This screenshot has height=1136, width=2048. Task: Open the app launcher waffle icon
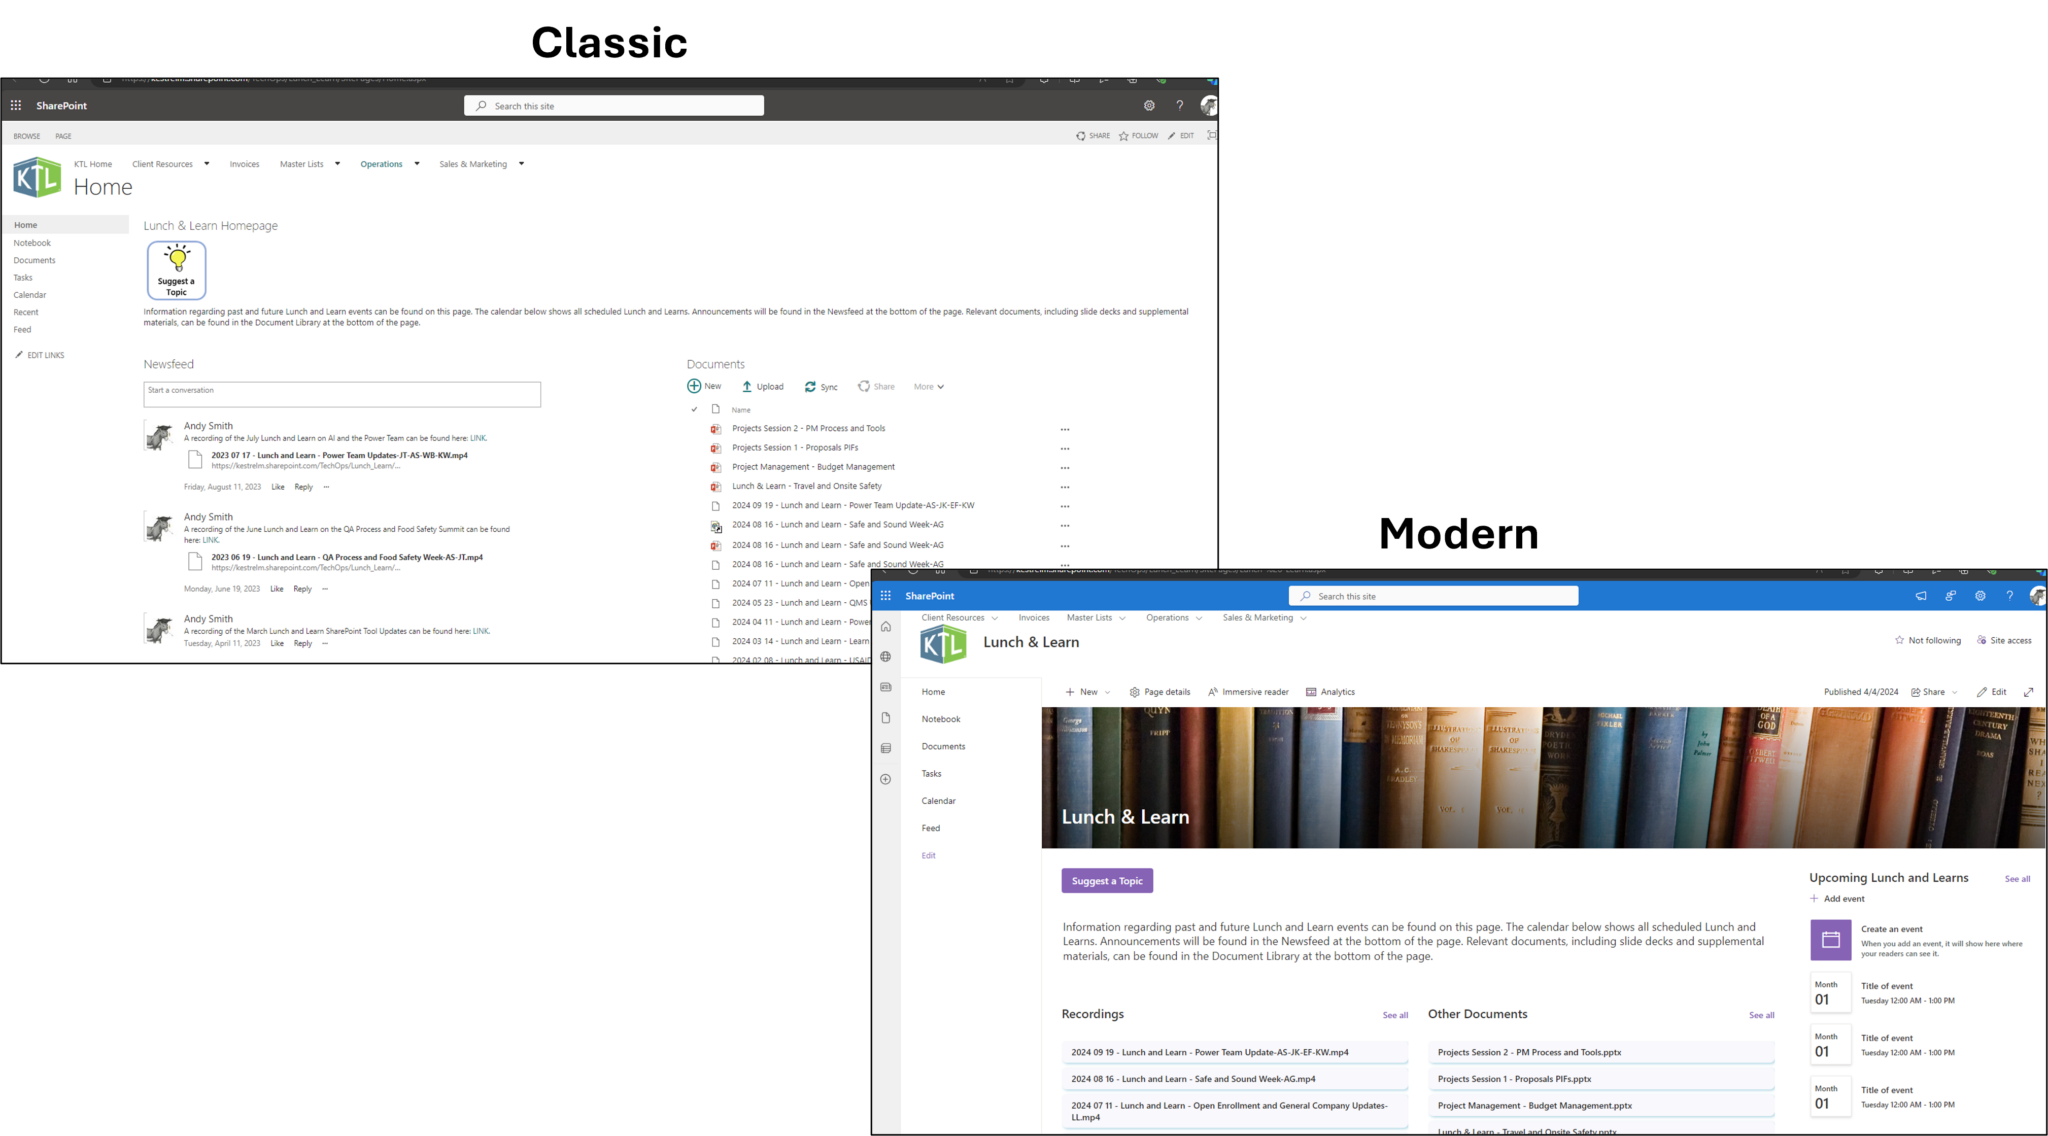pyautogui.click(x=15, y=105)
